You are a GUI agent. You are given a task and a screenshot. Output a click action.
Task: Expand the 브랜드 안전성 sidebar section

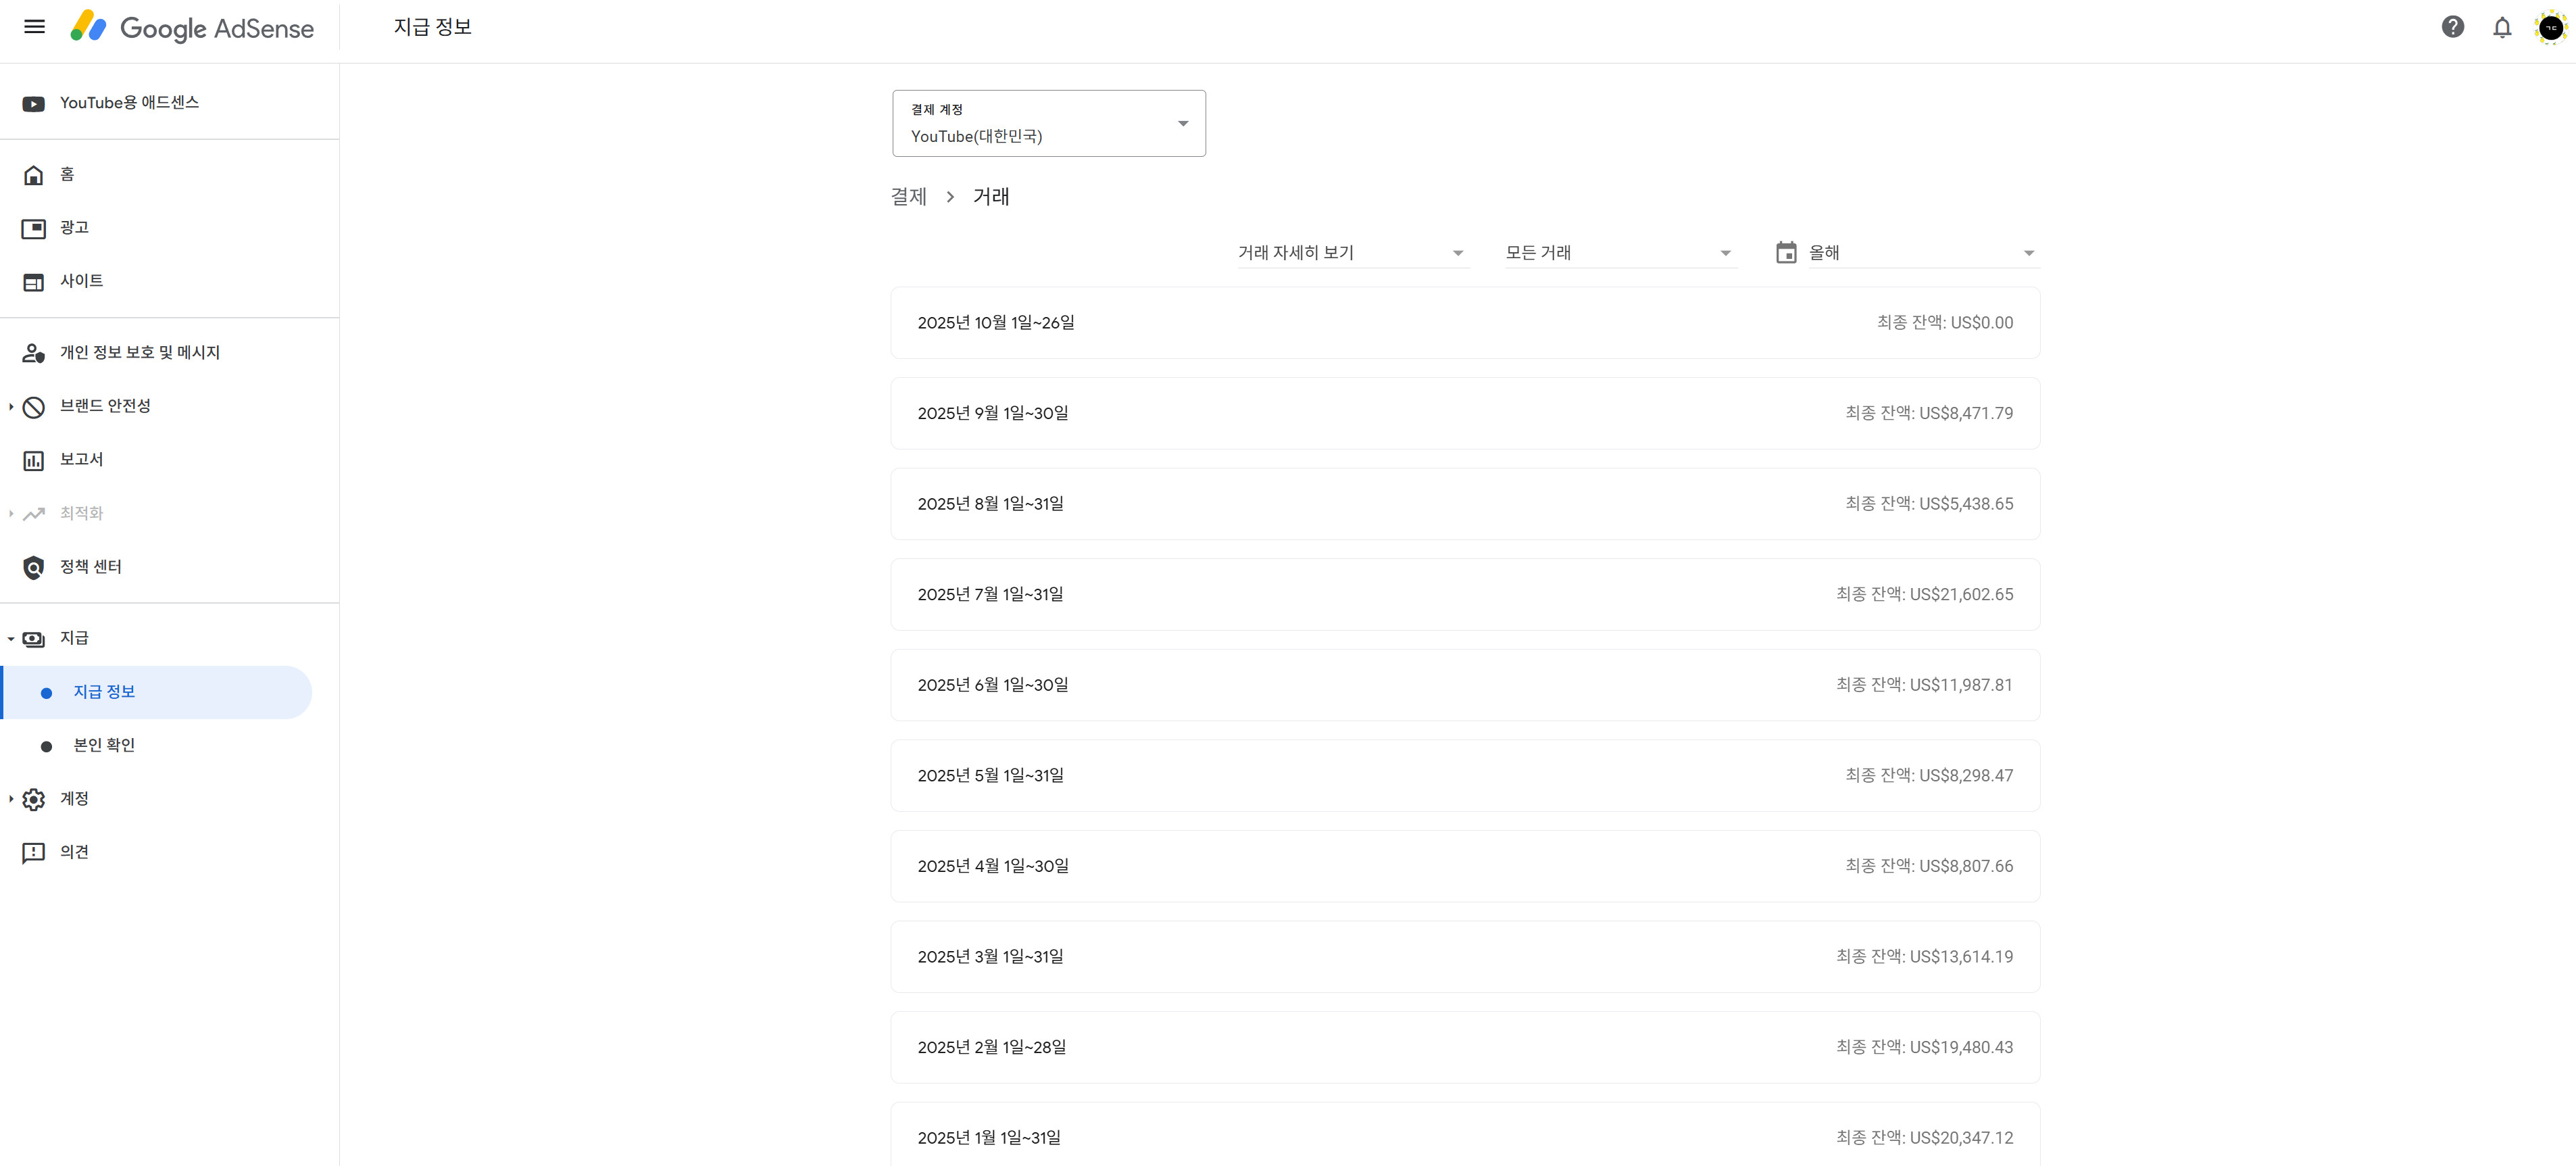(x=11, y=406)
